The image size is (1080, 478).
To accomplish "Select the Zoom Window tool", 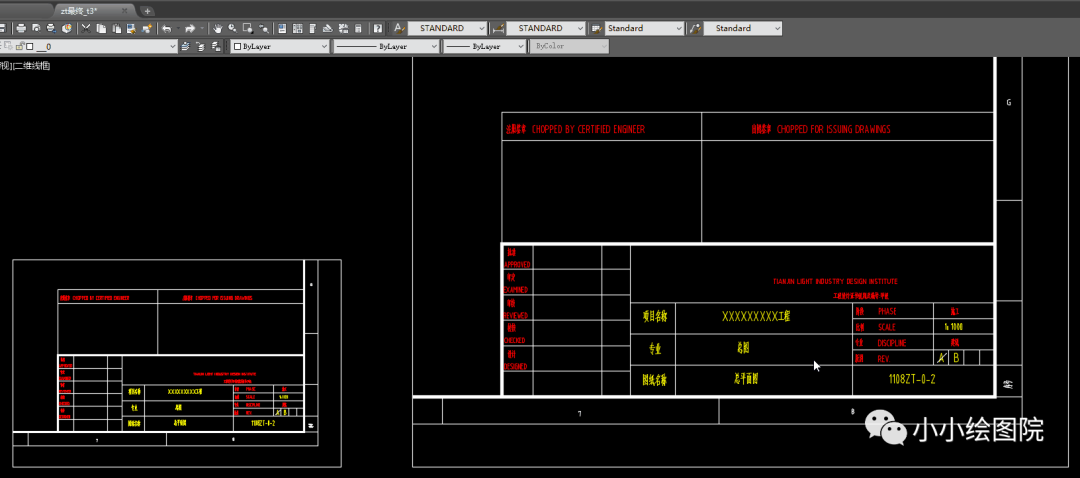I will pyautogui.click(x=247, y=28).
